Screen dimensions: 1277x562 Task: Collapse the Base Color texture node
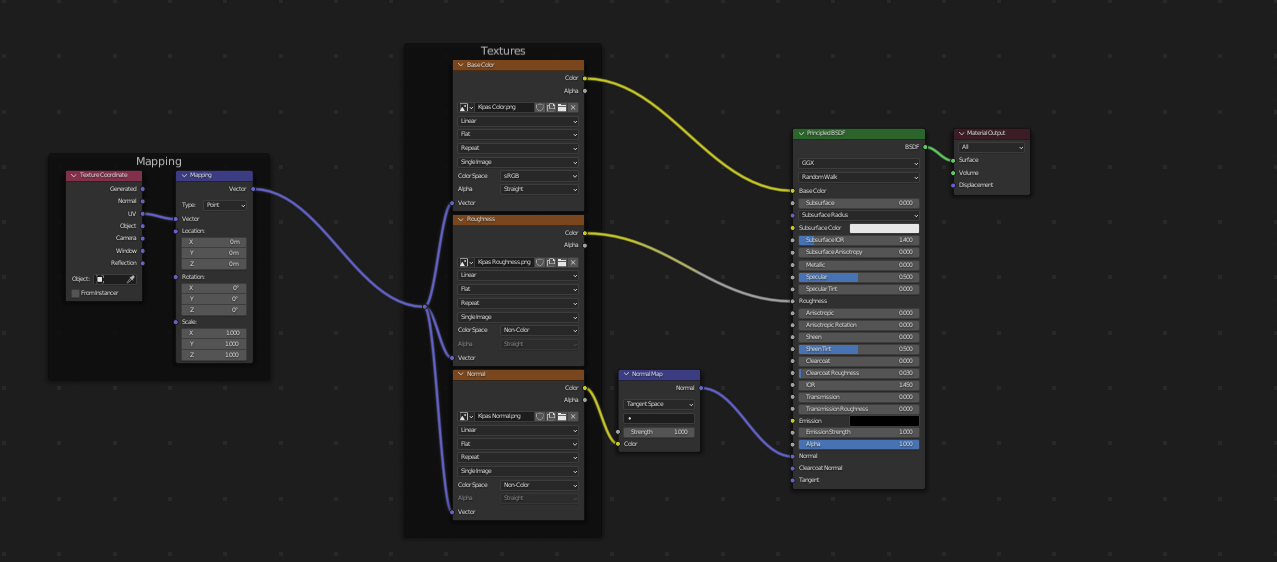pos(461,65)
